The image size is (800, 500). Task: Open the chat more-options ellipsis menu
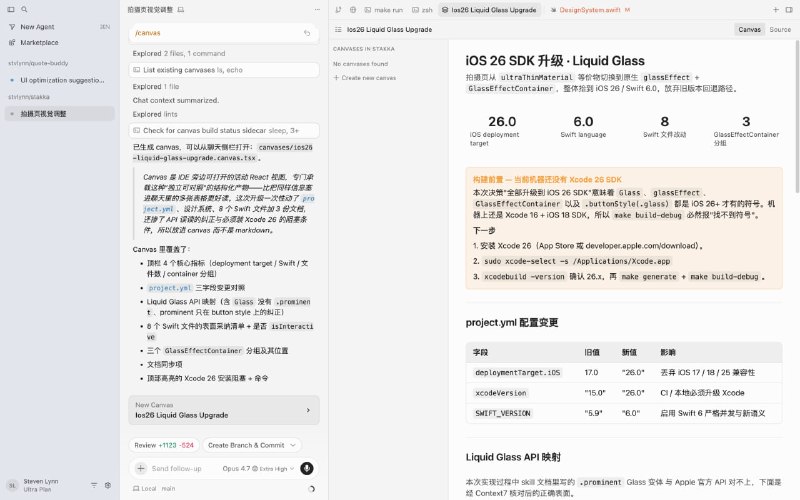click(317, 10)
